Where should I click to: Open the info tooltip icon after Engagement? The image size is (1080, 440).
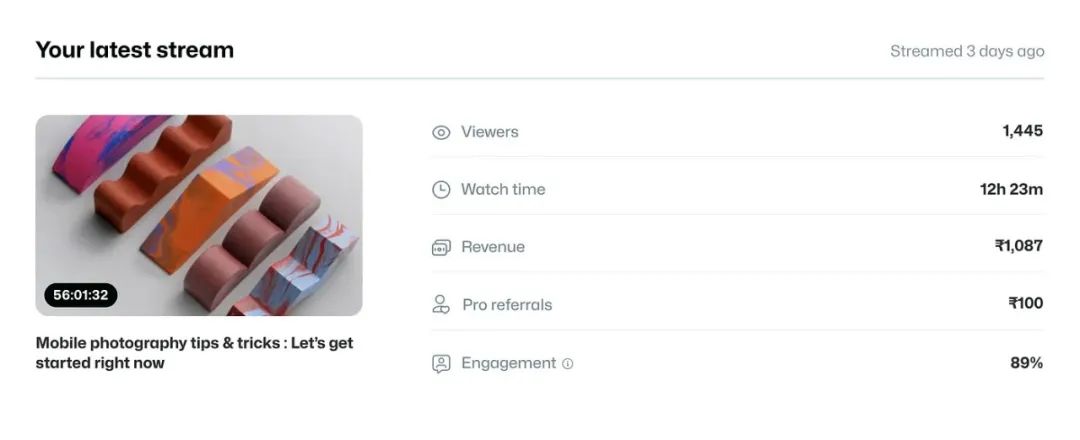coord(568,364)
